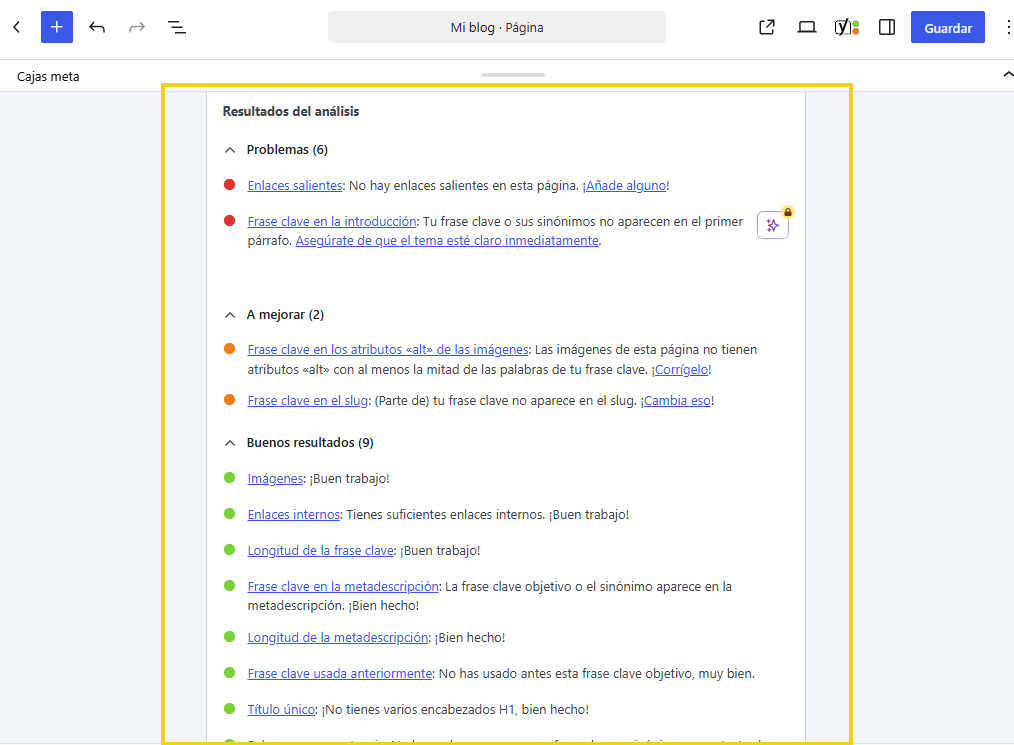Follow the ¡Corrígelo! link
The image size is (1014, 745).
point(681,370)
